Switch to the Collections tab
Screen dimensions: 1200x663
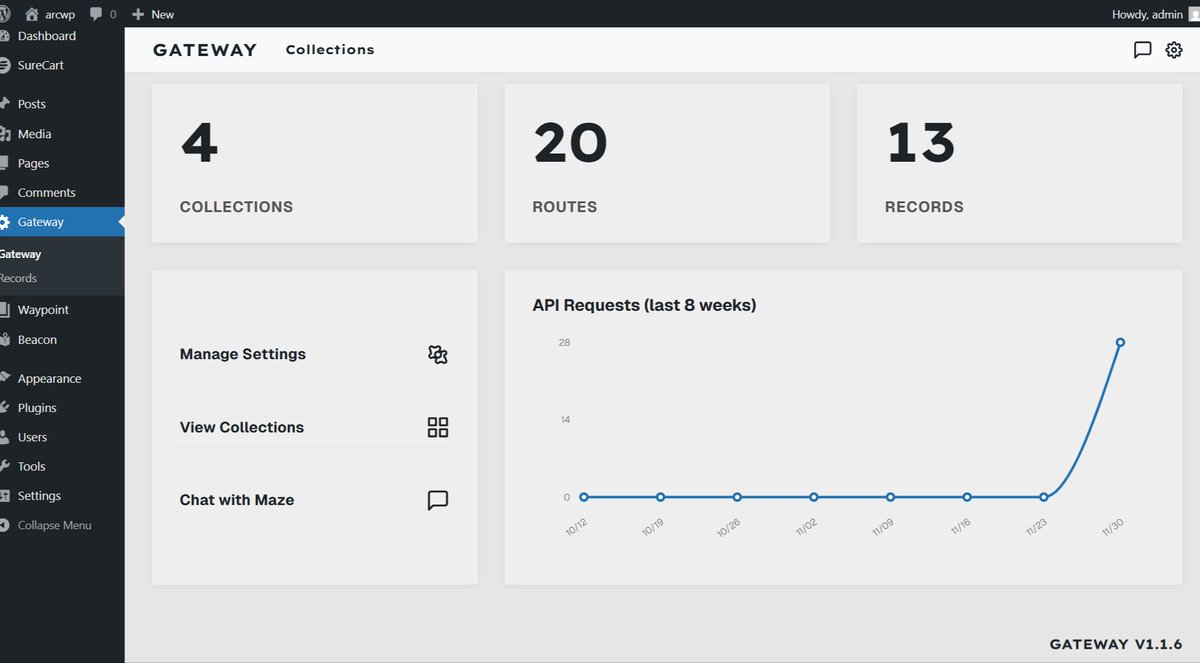click(330, 49)
